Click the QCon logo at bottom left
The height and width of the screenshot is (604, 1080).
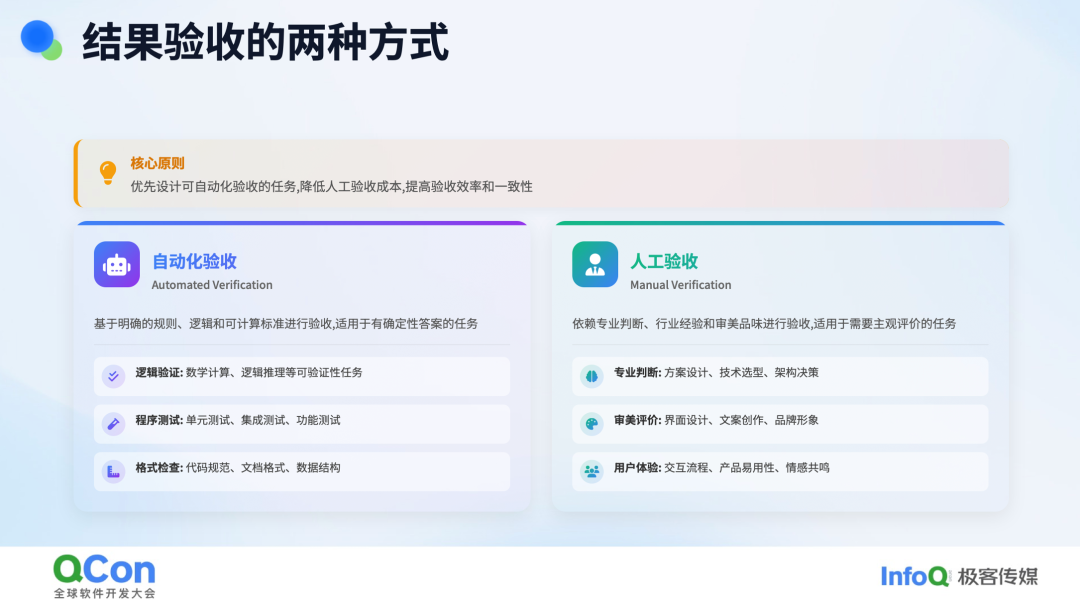(x=105, y=576)
